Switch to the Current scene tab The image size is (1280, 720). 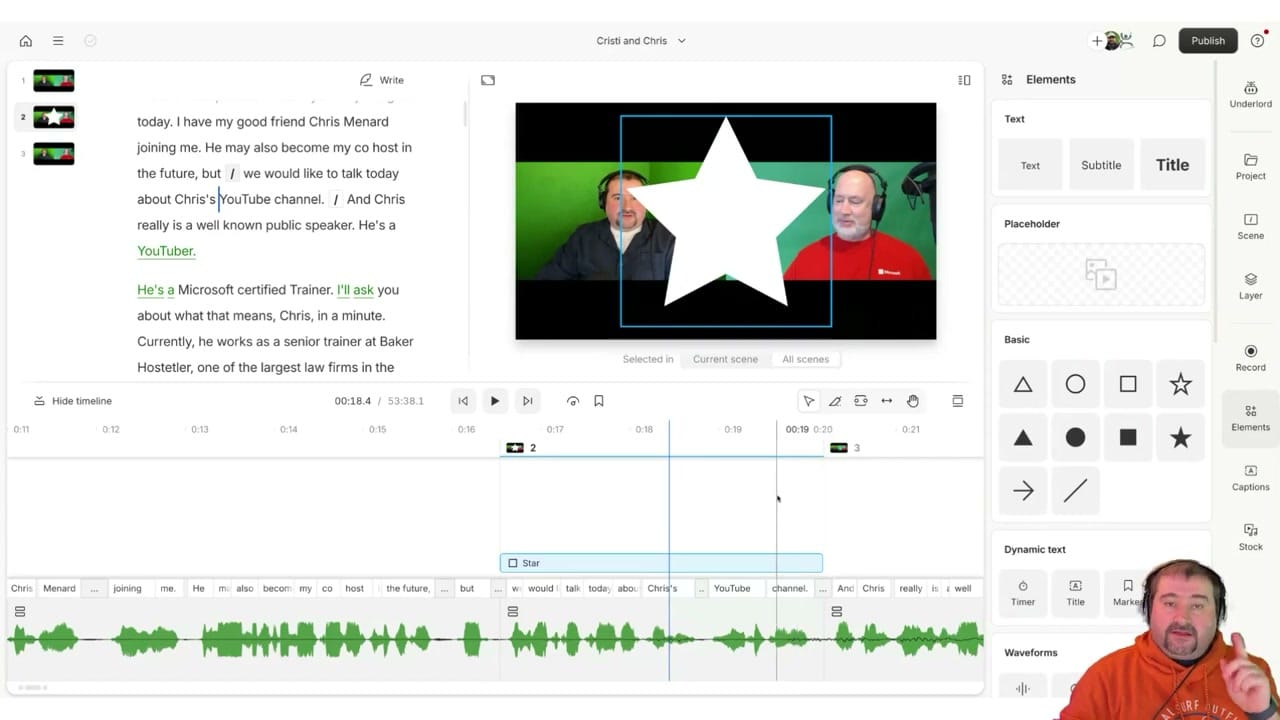point(724,359)
